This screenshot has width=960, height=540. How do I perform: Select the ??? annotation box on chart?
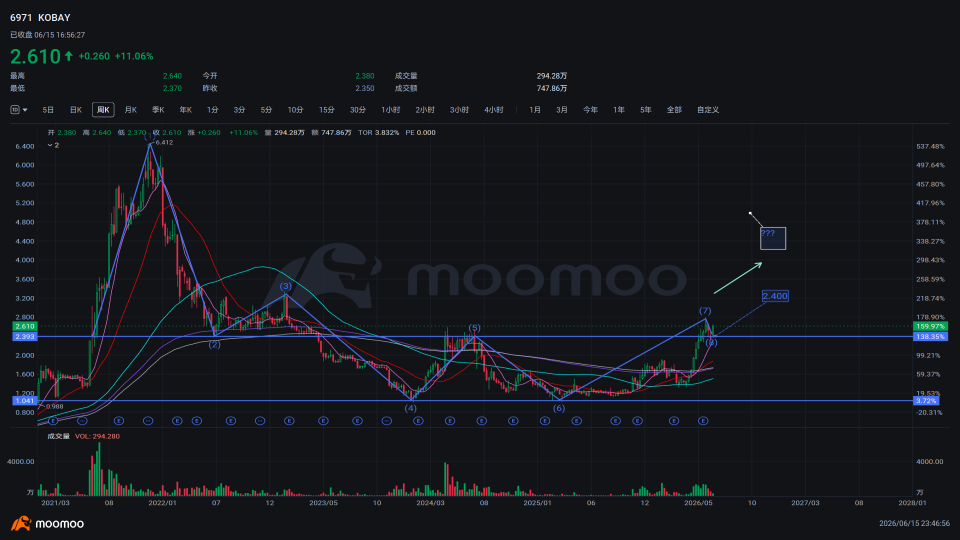click(773, 238)
